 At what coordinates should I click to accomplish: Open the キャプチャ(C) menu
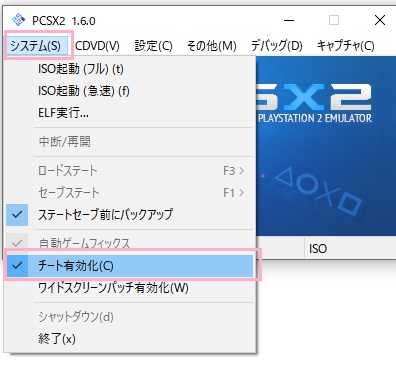(x=346, y=45)
